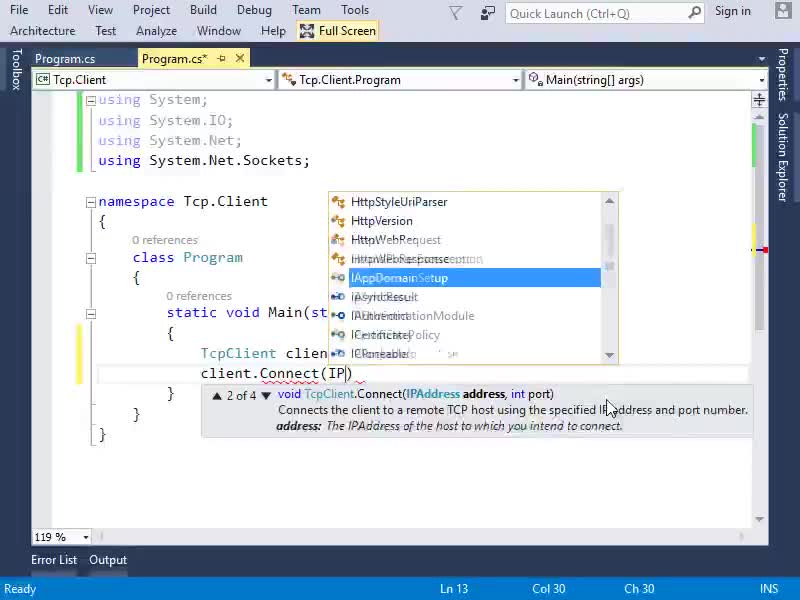
Task: Click editor vertical scrollbar down arrow
Action: [x=759, y=519]
